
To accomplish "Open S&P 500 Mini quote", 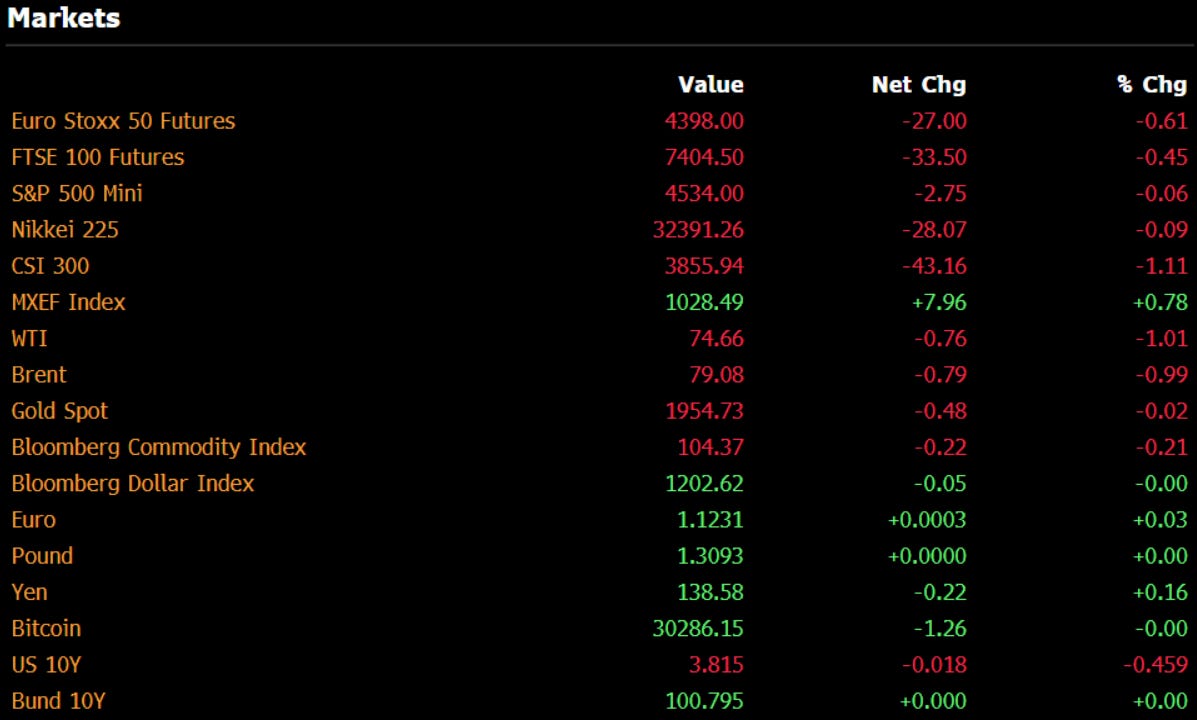I will (76, 193).
